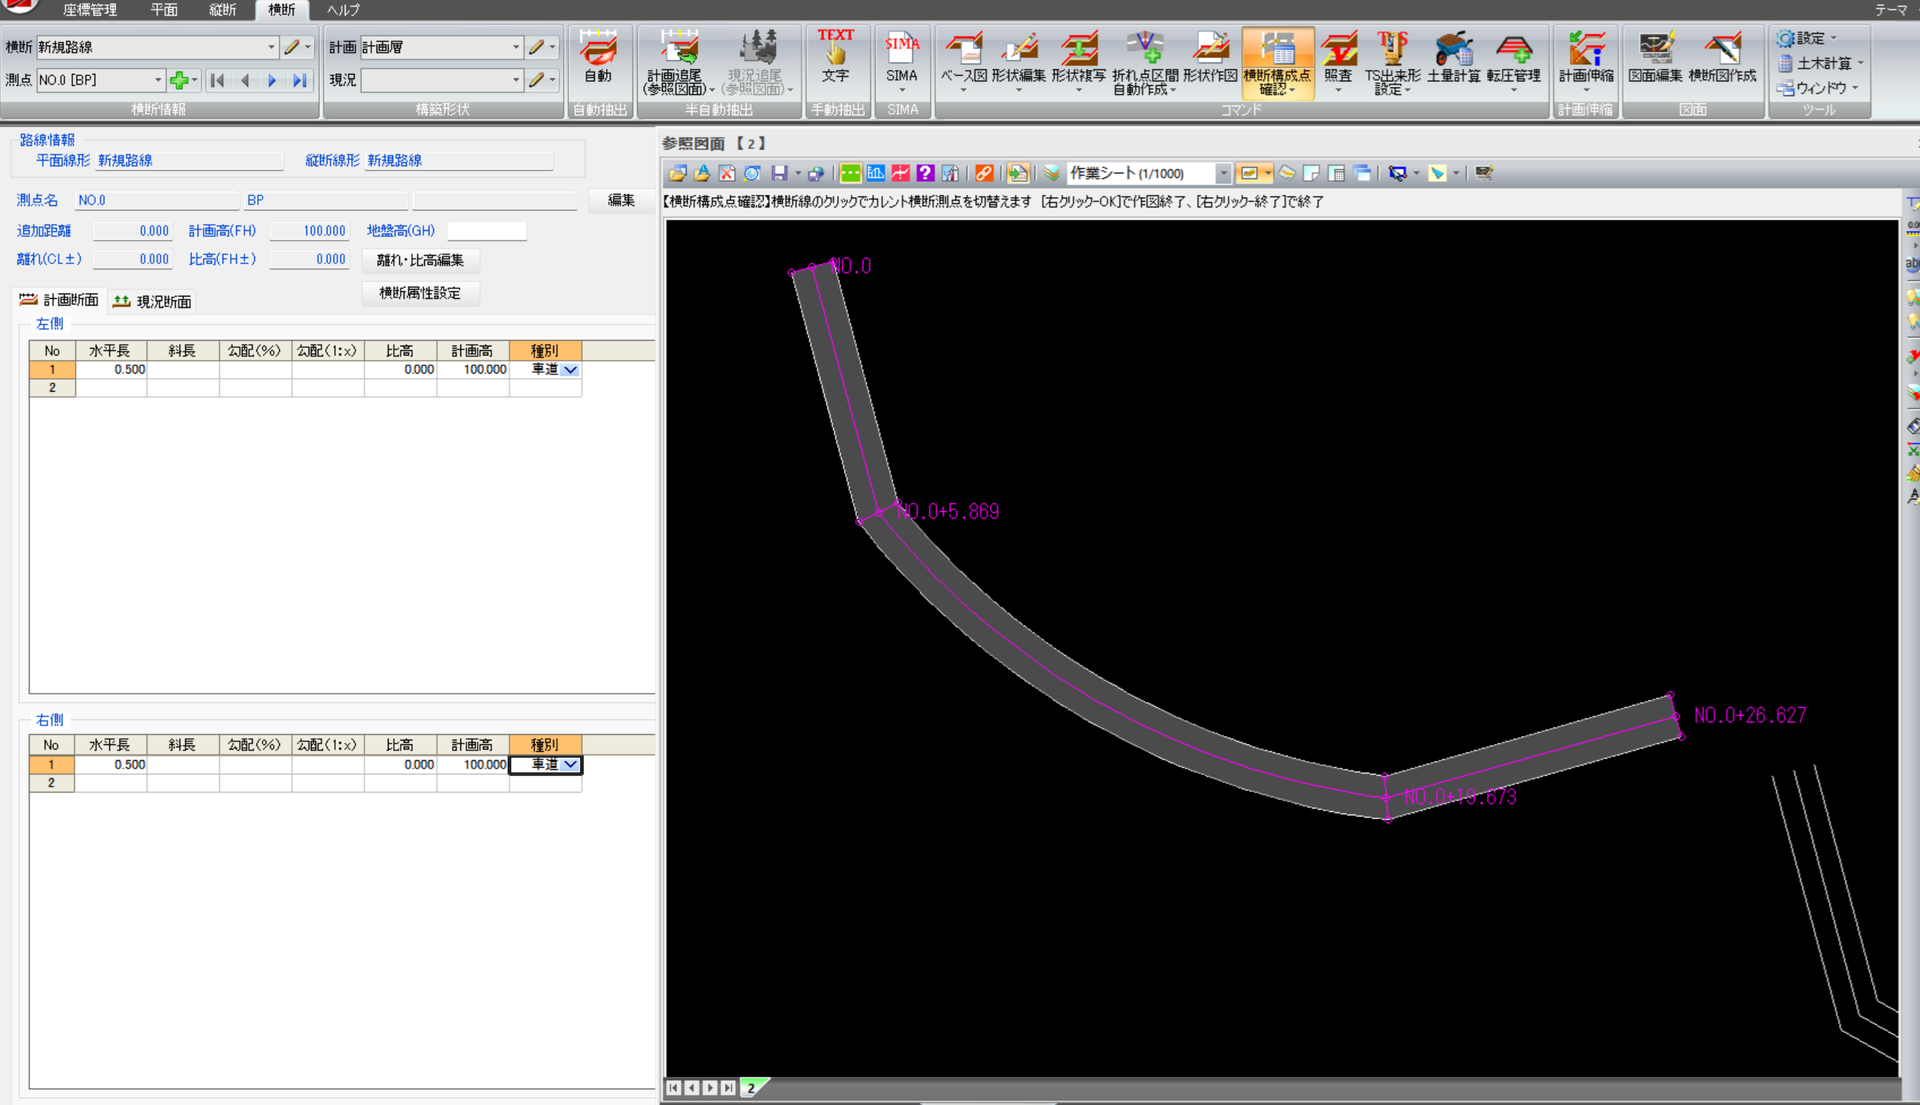Open left side 種別 車道 dropdown
The height and width of the screenshot is (1105, 1920).
click(570, 370)
